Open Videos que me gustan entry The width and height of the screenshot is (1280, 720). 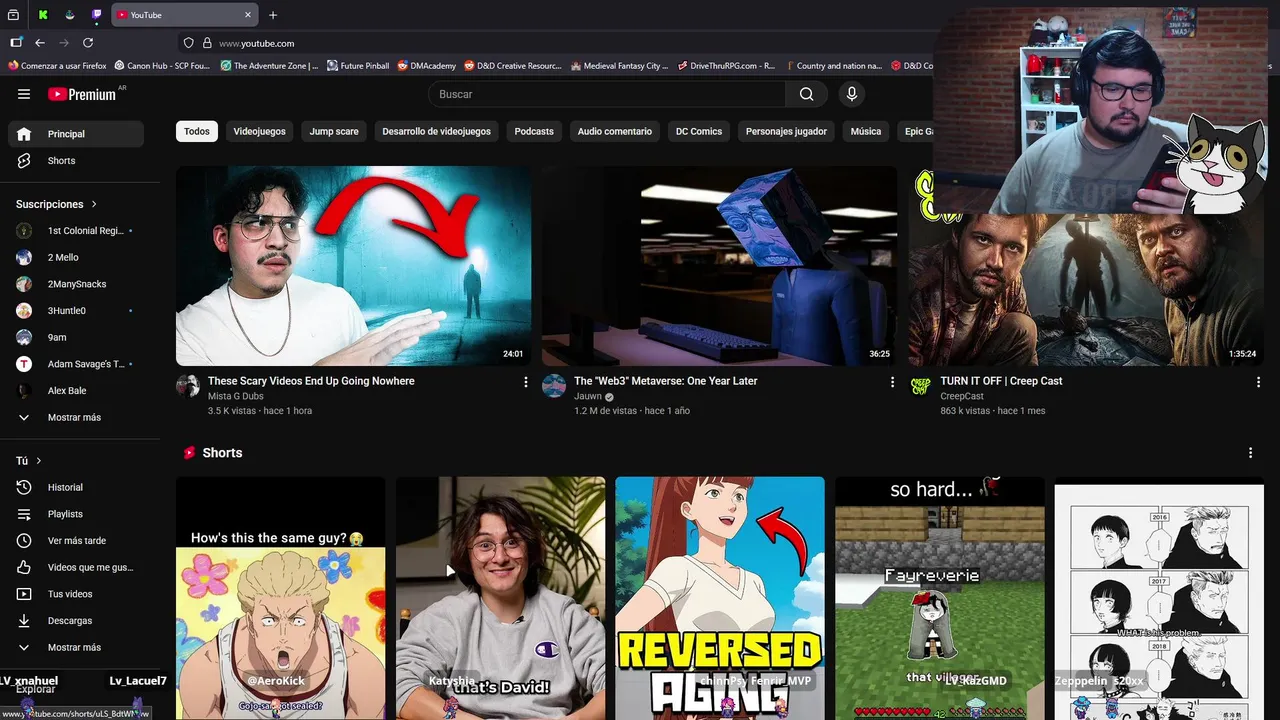[x=76, y=567]
